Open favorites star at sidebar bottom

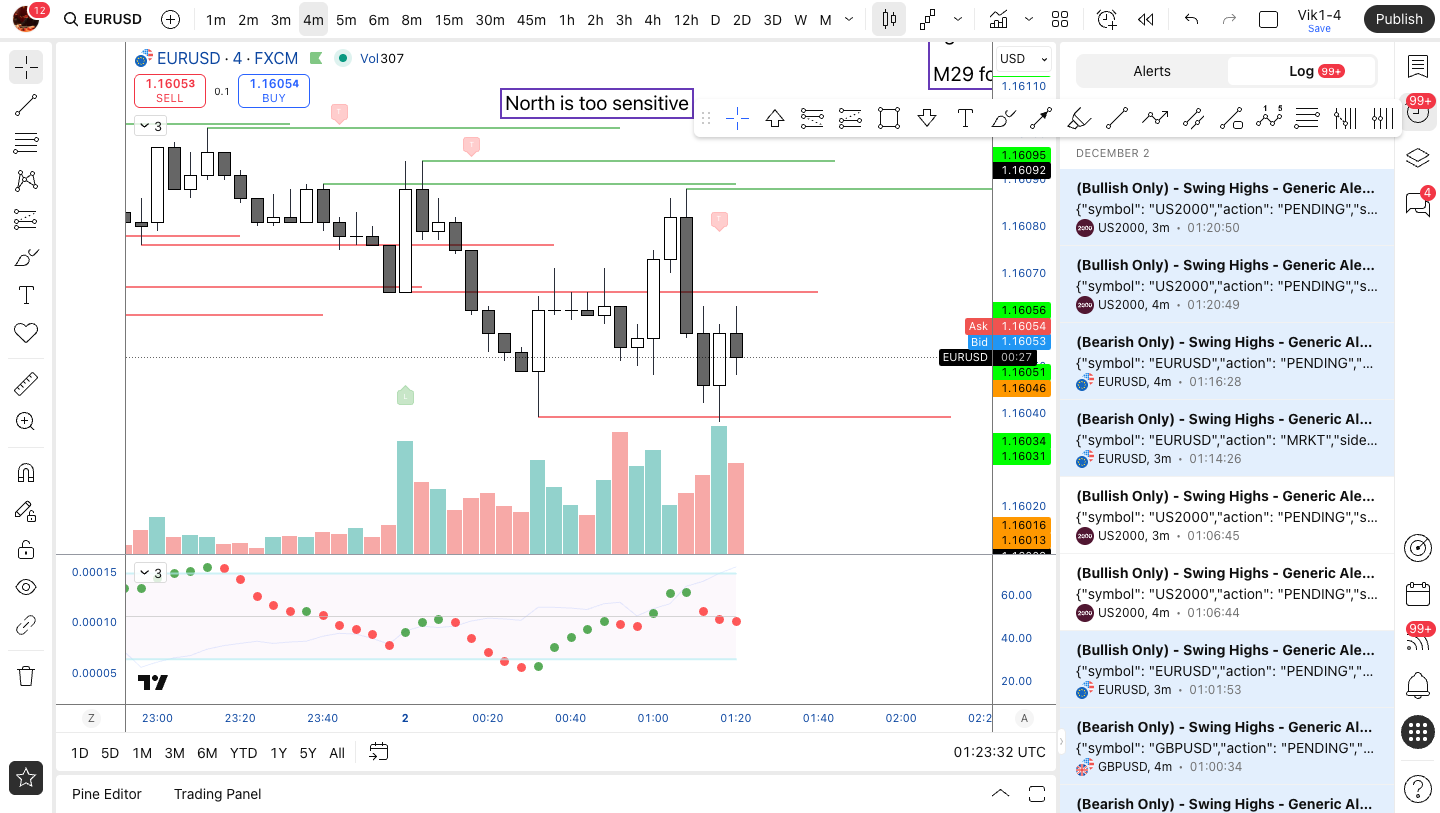[x=26, y=777]
